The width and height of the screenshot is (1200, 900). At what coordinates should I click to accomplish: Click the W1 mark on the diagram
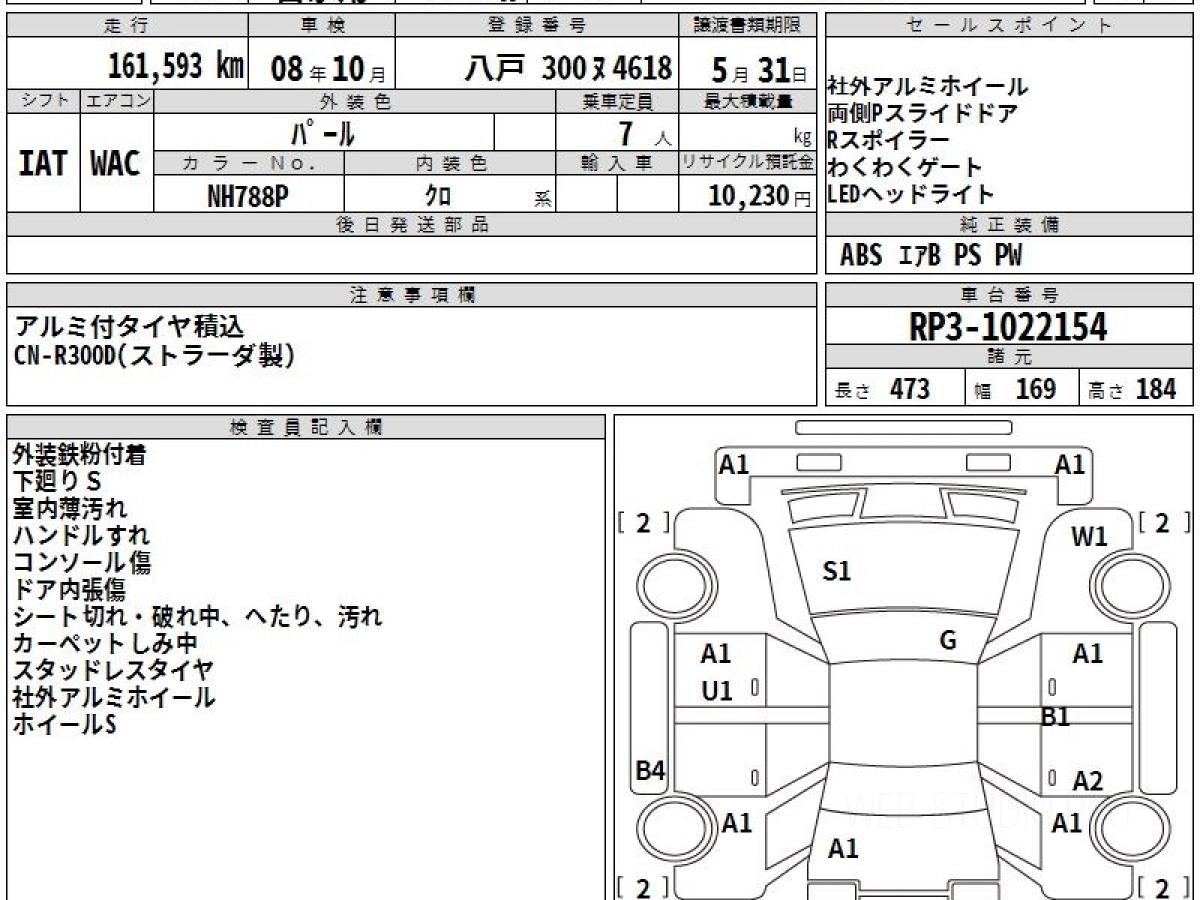coord(1090,538)
